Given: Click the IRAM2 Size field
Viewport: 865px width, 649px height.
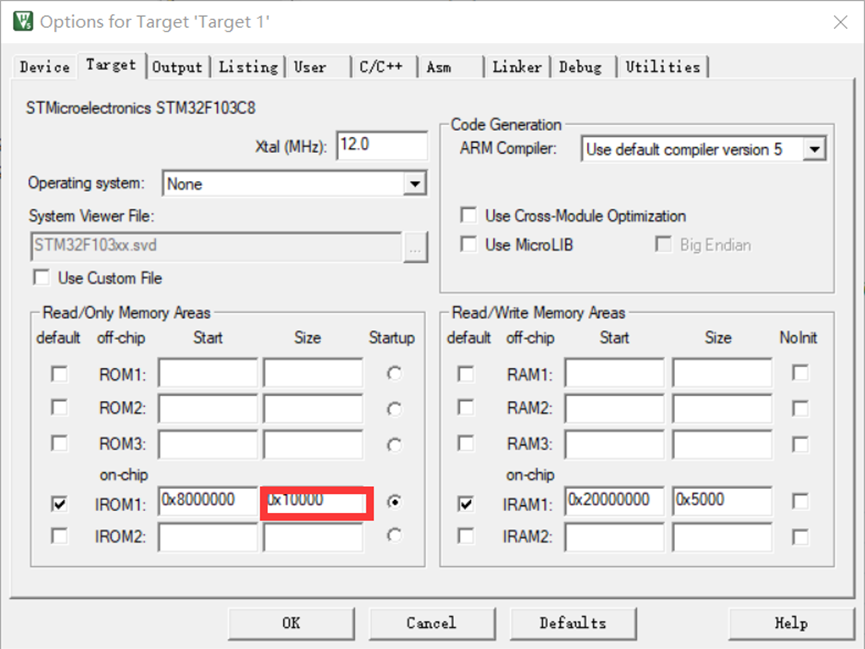Looking at the screenshot, I should [x=722, y=537].
